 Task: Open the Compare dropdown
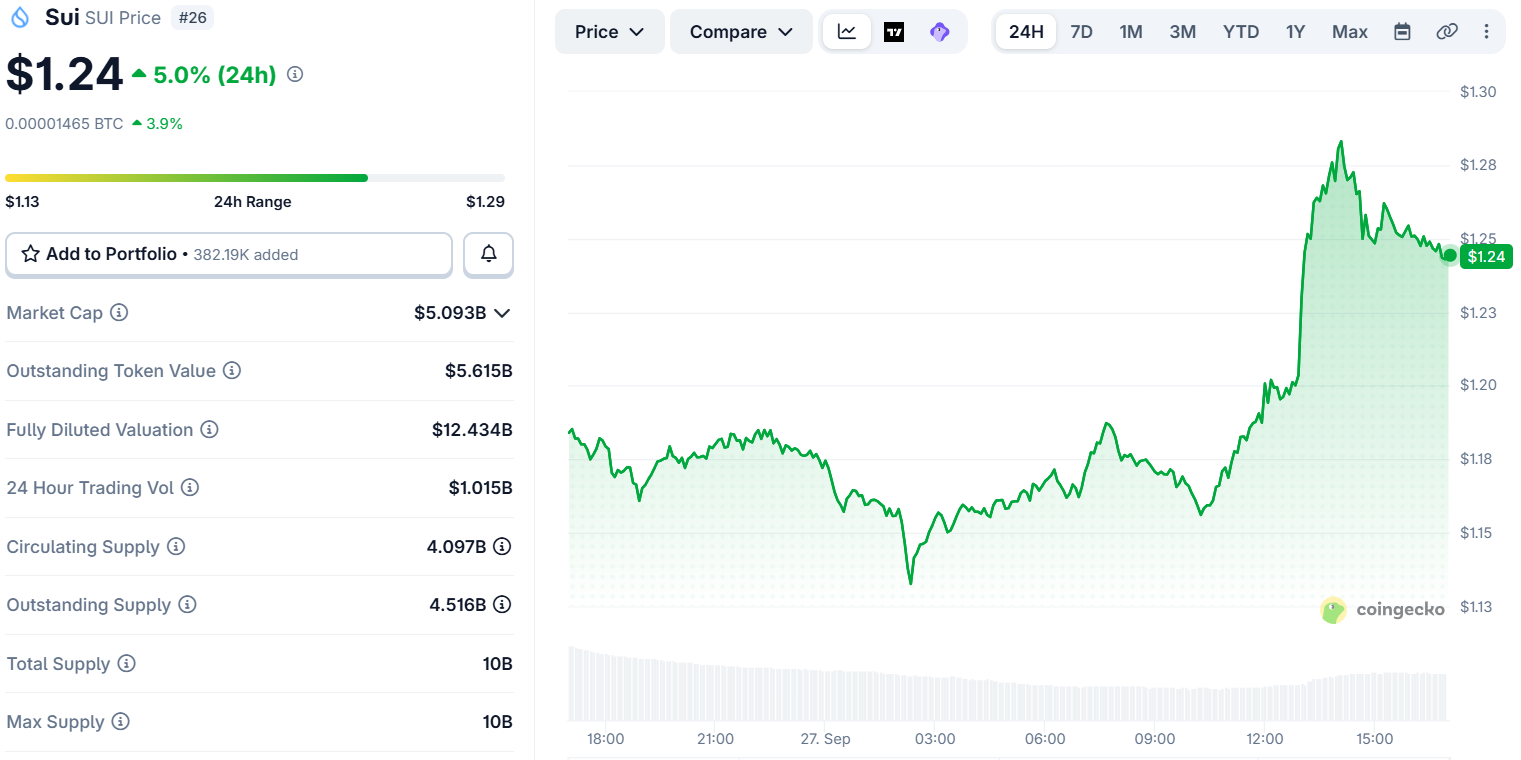[741, 32]
